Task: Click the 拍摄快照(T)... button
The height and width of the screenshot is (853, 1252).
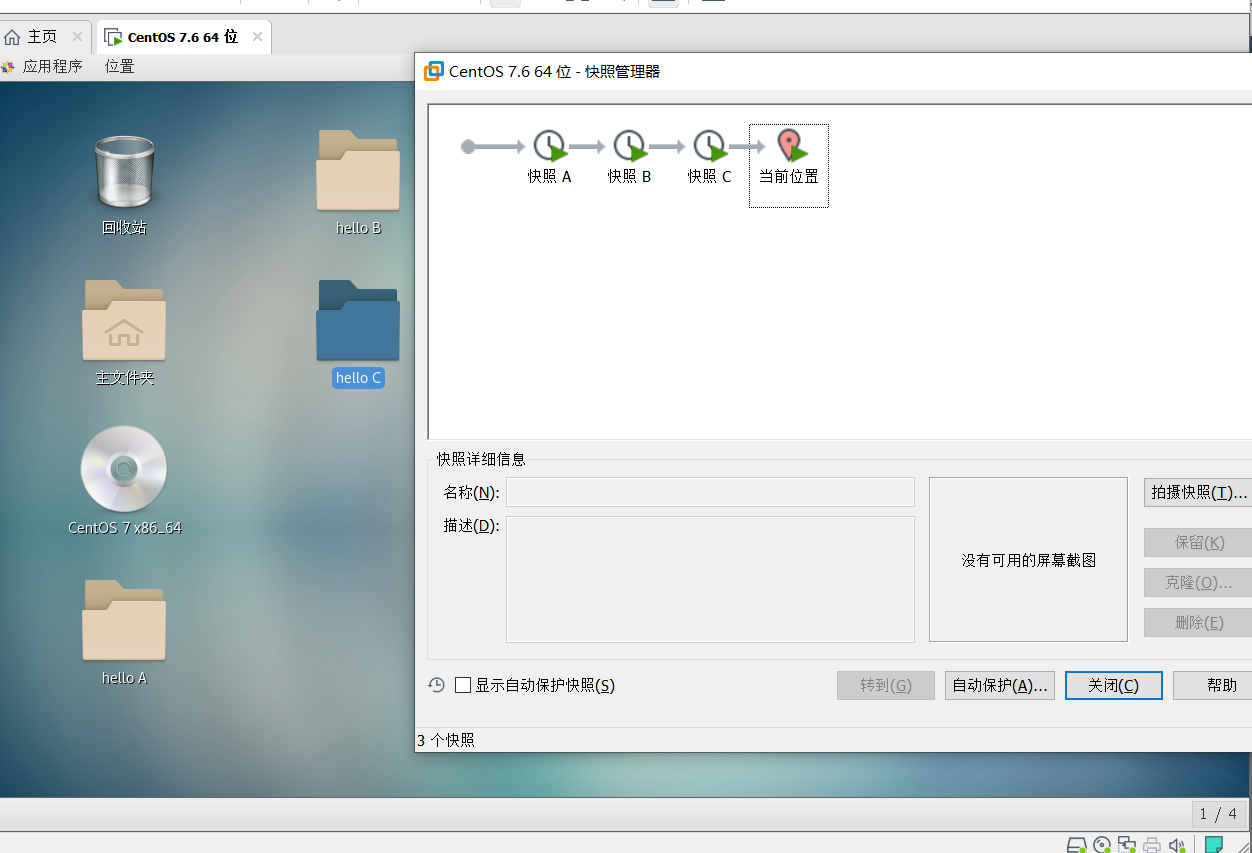Action: (x=1198, y=492)
